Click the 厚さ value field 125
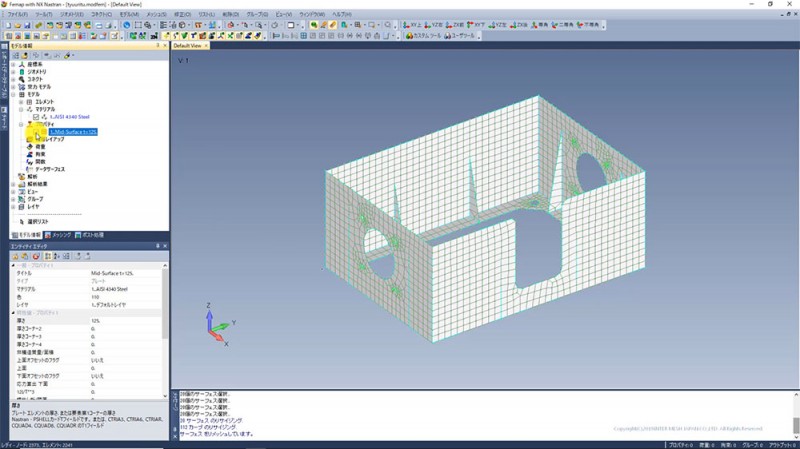800x449 pixels. (126, 321)
